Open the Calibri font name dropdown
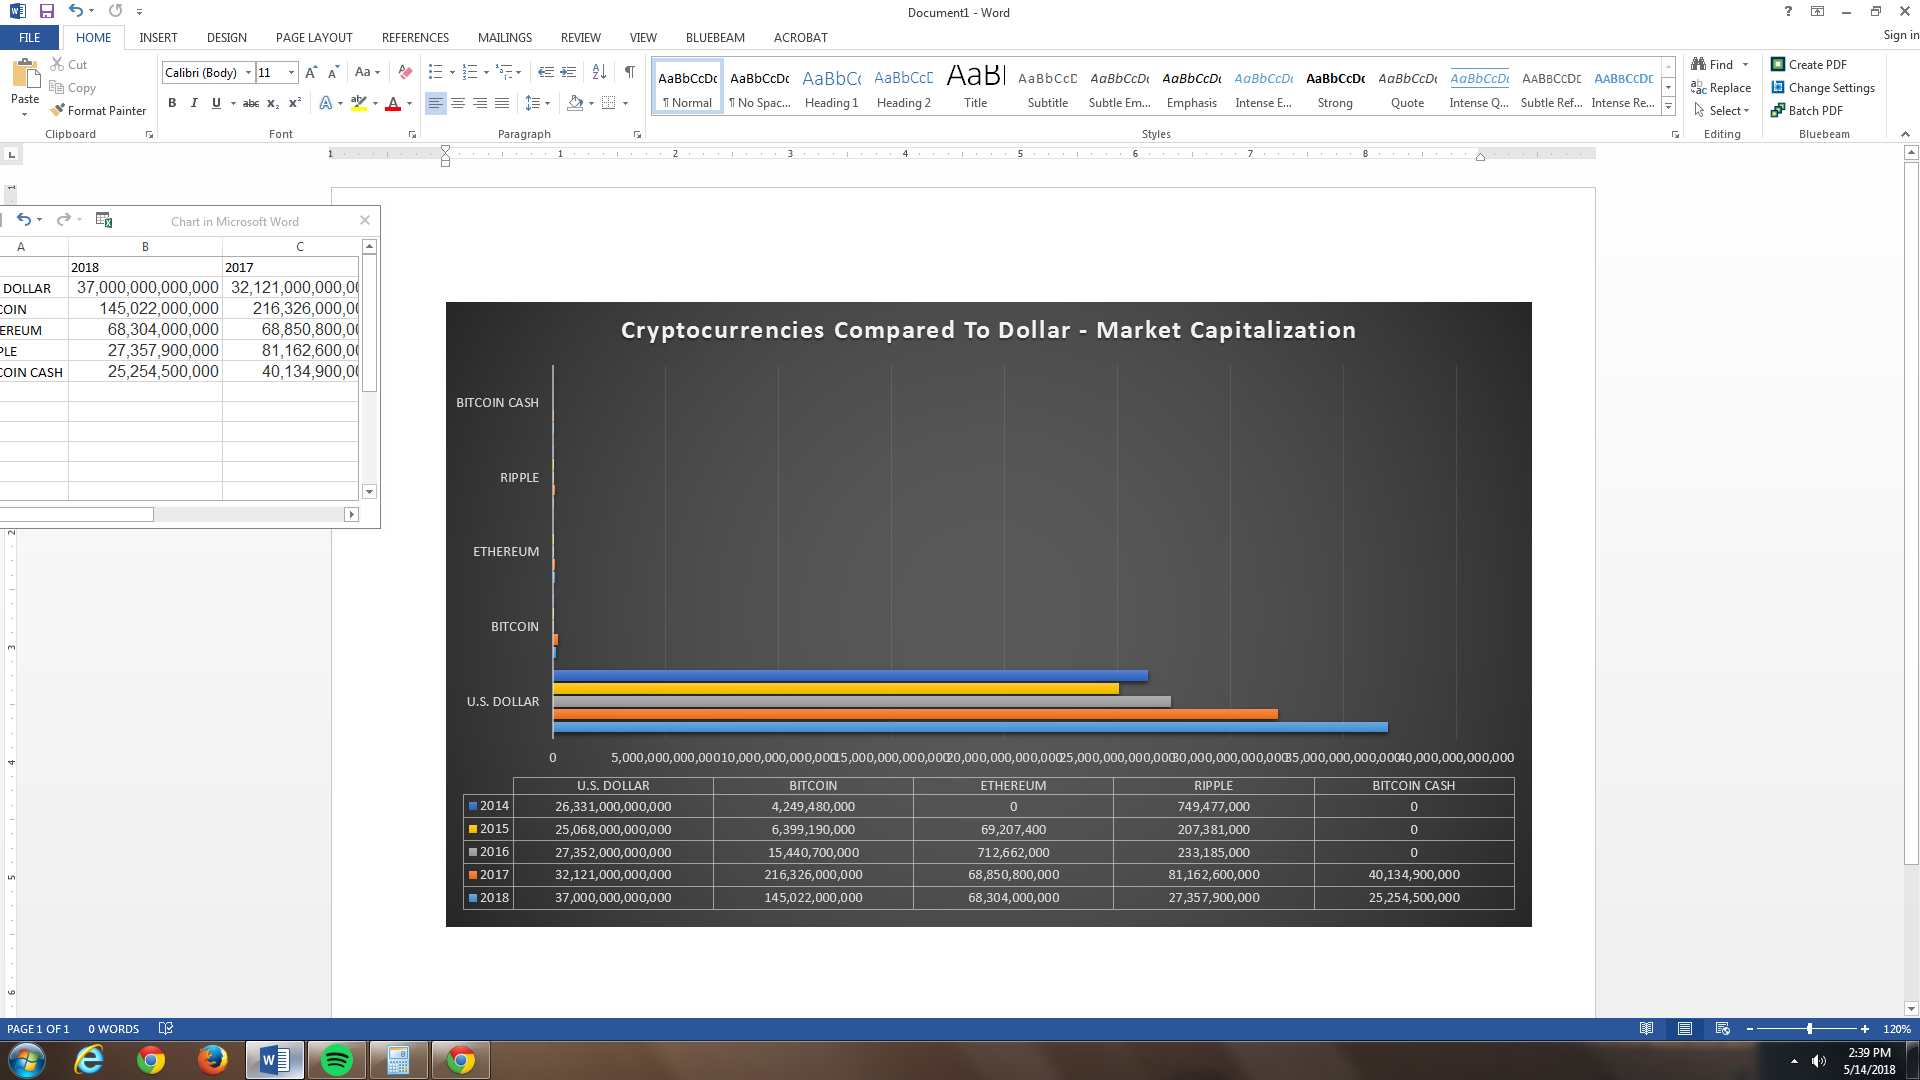This screenshot has width=1920, height=1080. (x=248, y=73)
